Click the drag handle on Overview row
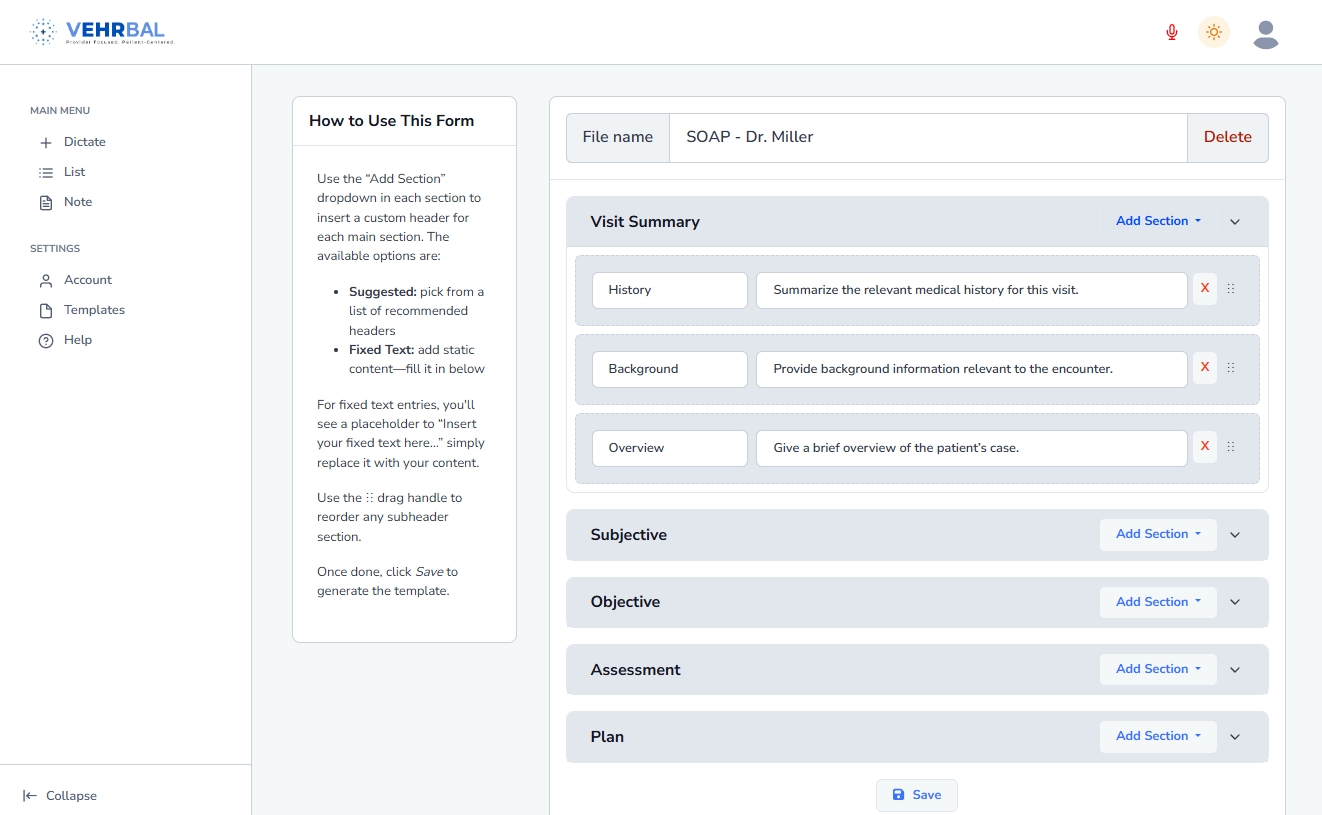The image size is (1322, 815). (x=1231, y=447)
